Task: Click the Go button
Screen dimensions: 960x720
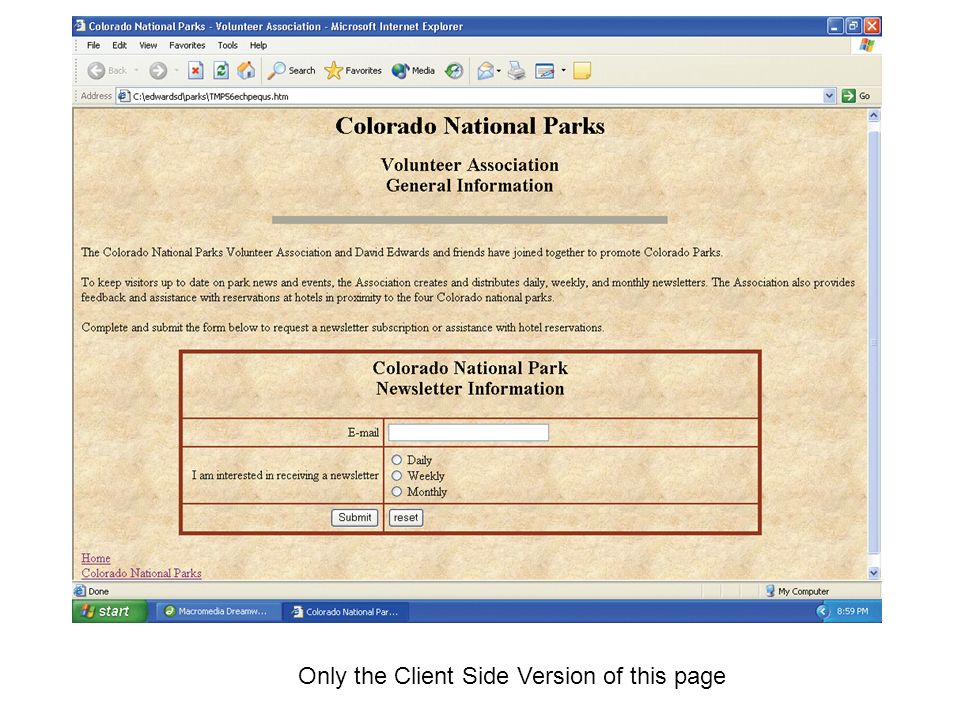Action: pyautogui.click(x=856, y=96)
